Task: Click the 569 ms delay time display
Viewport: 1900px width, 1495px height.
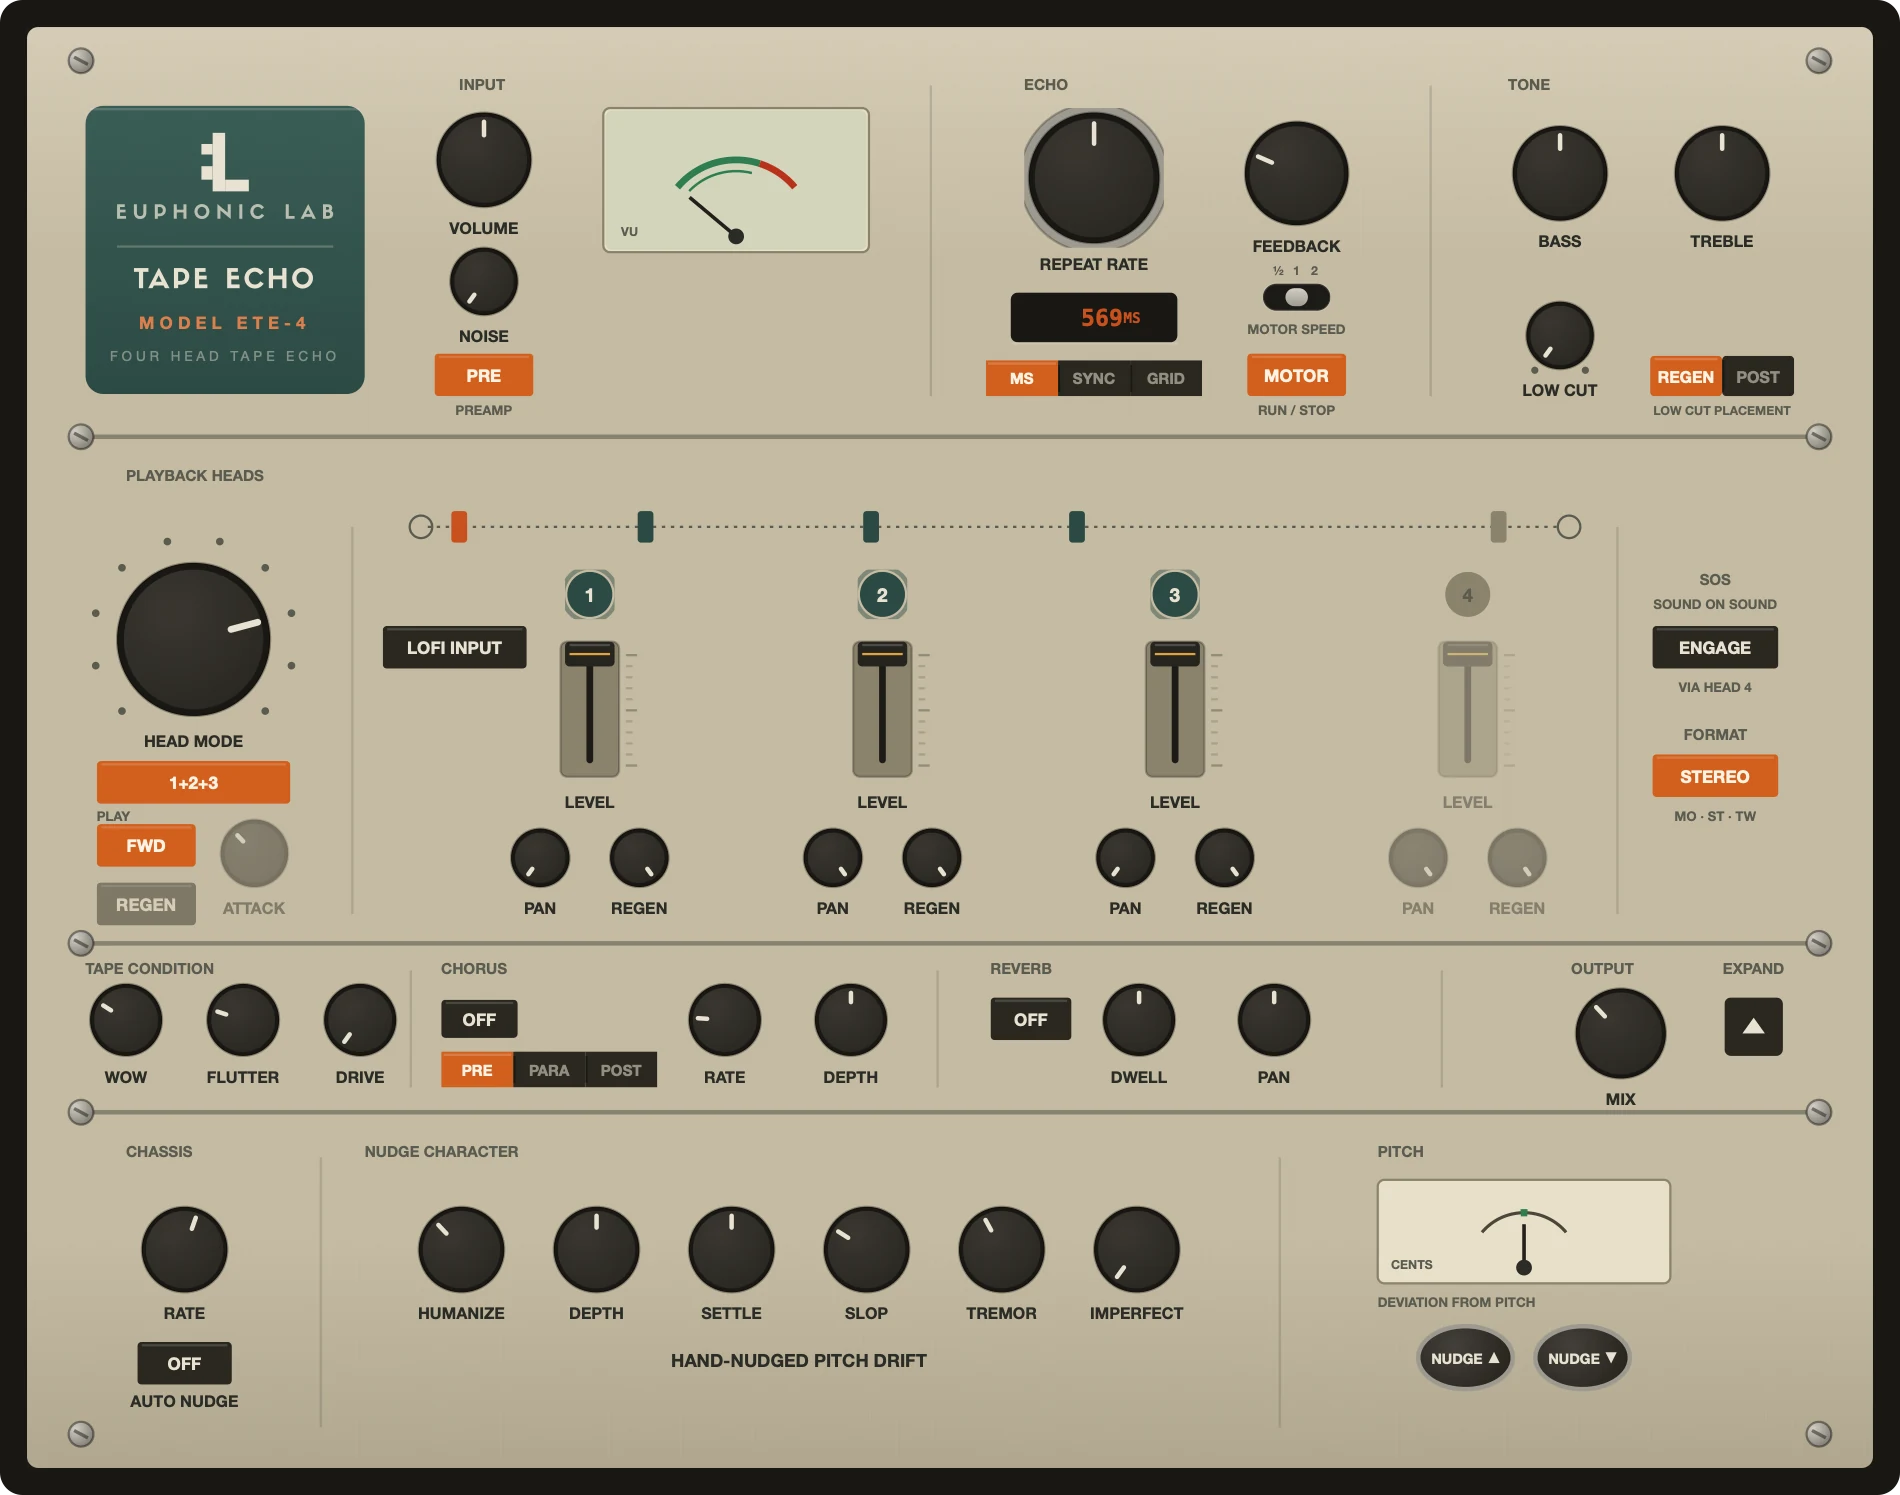Action: (x=1093, y=317)
